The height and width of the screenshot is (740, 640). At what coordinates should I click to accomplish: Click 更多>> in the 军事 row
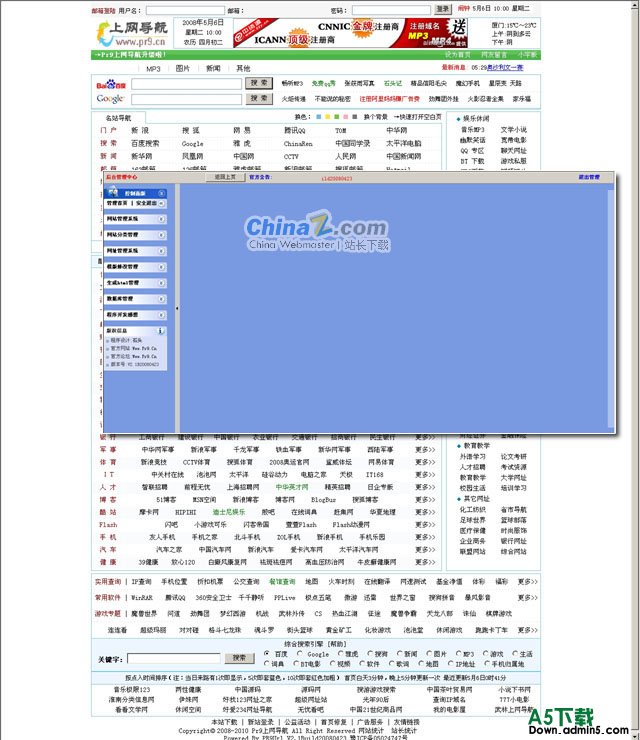point(425,450)
